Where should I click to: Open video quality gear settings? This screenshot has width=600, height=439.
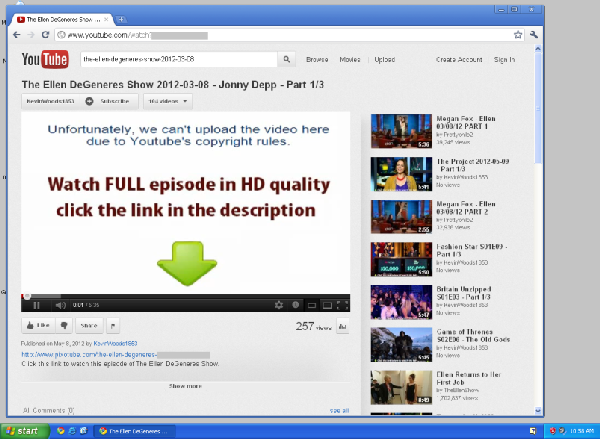(x=279, y=305)
